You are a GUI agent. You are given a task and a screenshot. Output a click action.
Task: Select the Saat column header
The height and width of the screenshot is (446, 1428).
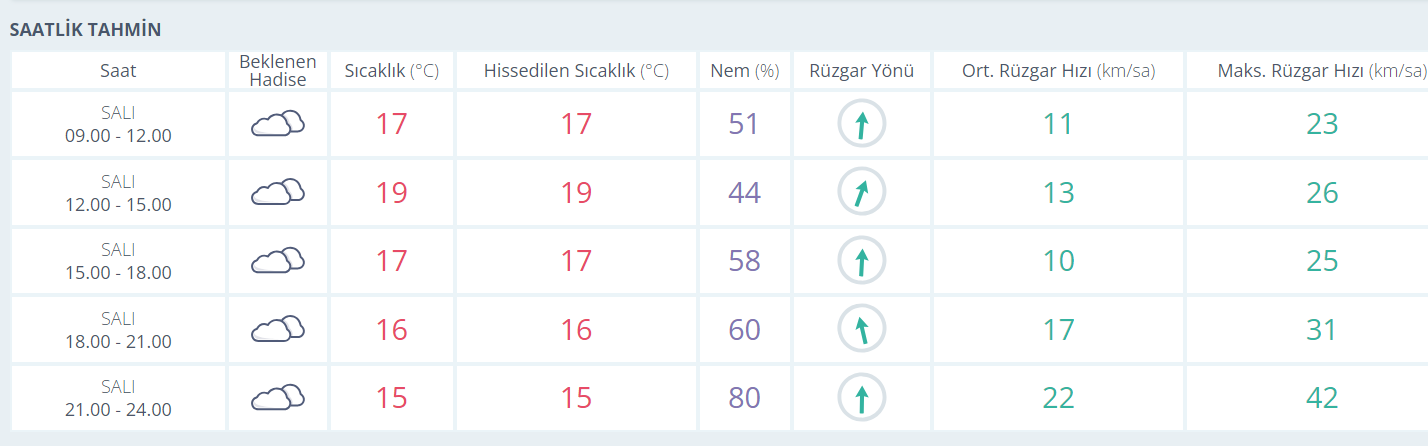pos(118,70)
